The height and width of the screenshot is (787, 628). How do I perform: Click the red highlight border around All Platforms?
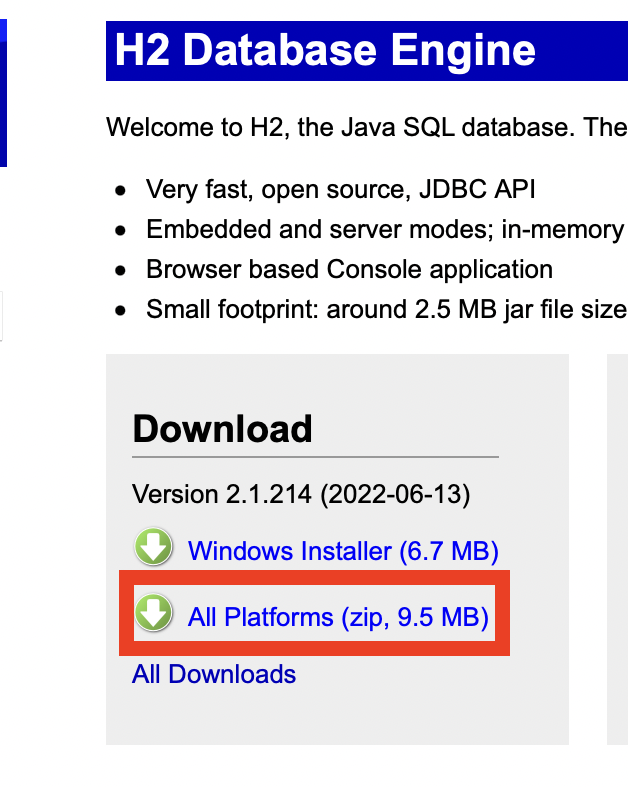point(314,576)
